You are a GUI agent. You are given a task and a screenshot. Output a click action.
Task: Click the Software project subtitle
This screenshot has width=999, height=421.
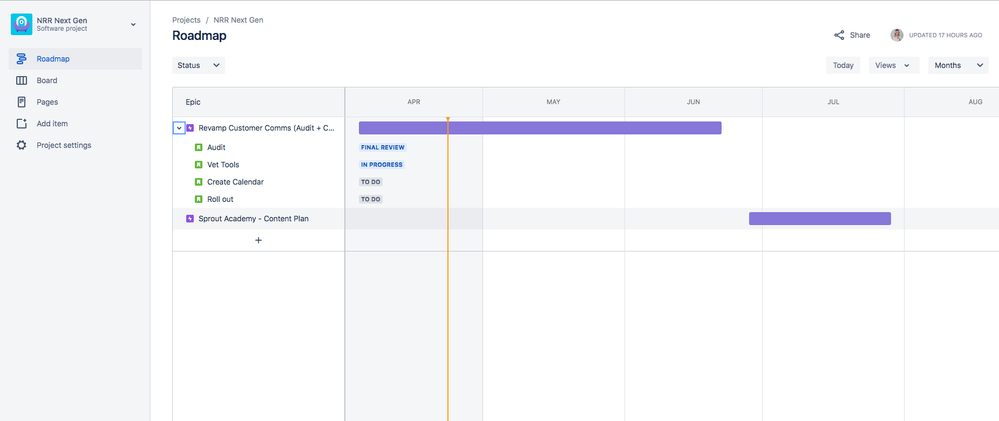pos(62,29)
